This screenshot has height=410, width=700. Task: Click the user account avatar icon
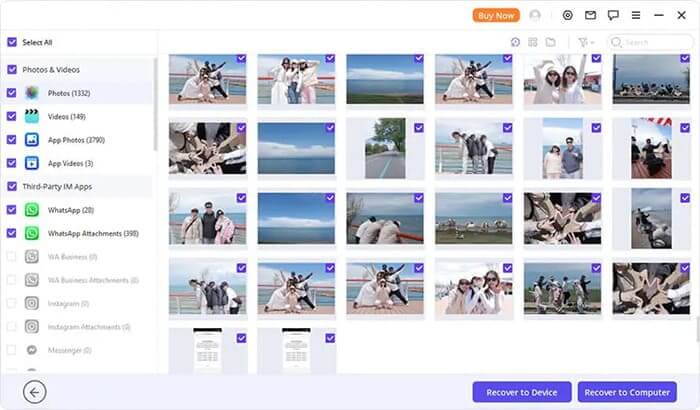tap(535, 15)
